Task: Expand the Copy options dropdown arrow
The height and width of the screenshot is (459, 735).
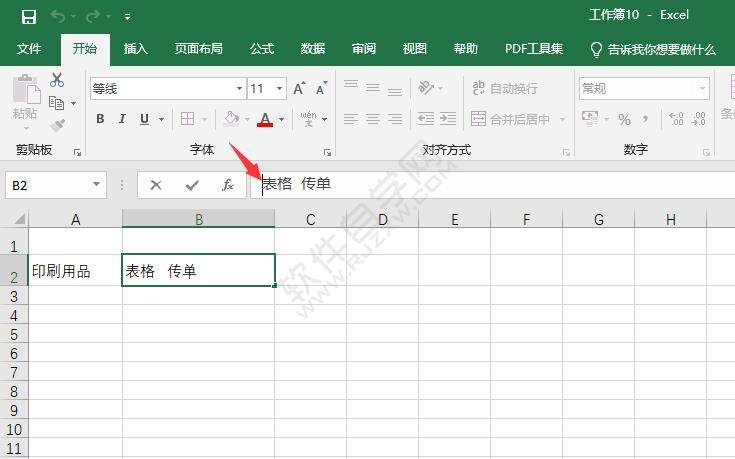Action: coord(74,103)
